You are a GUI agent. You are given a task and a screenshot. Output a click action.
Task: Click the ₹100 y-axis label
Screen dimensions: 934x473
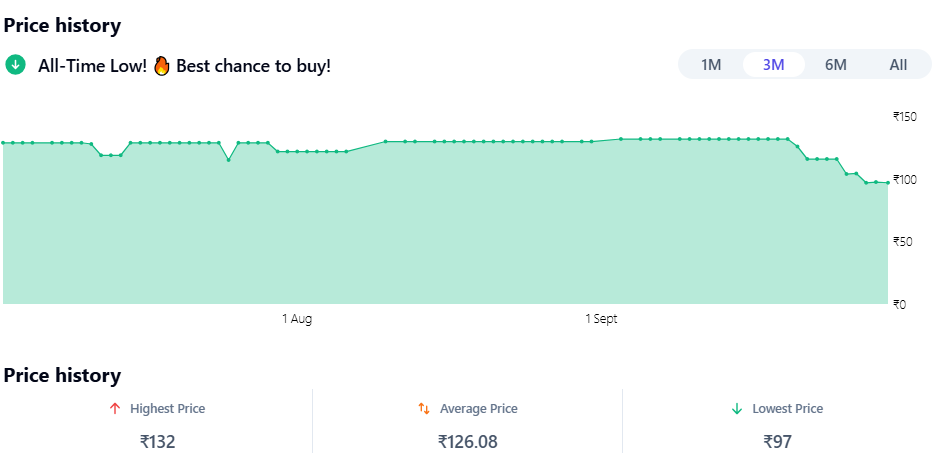pos(905,179)
